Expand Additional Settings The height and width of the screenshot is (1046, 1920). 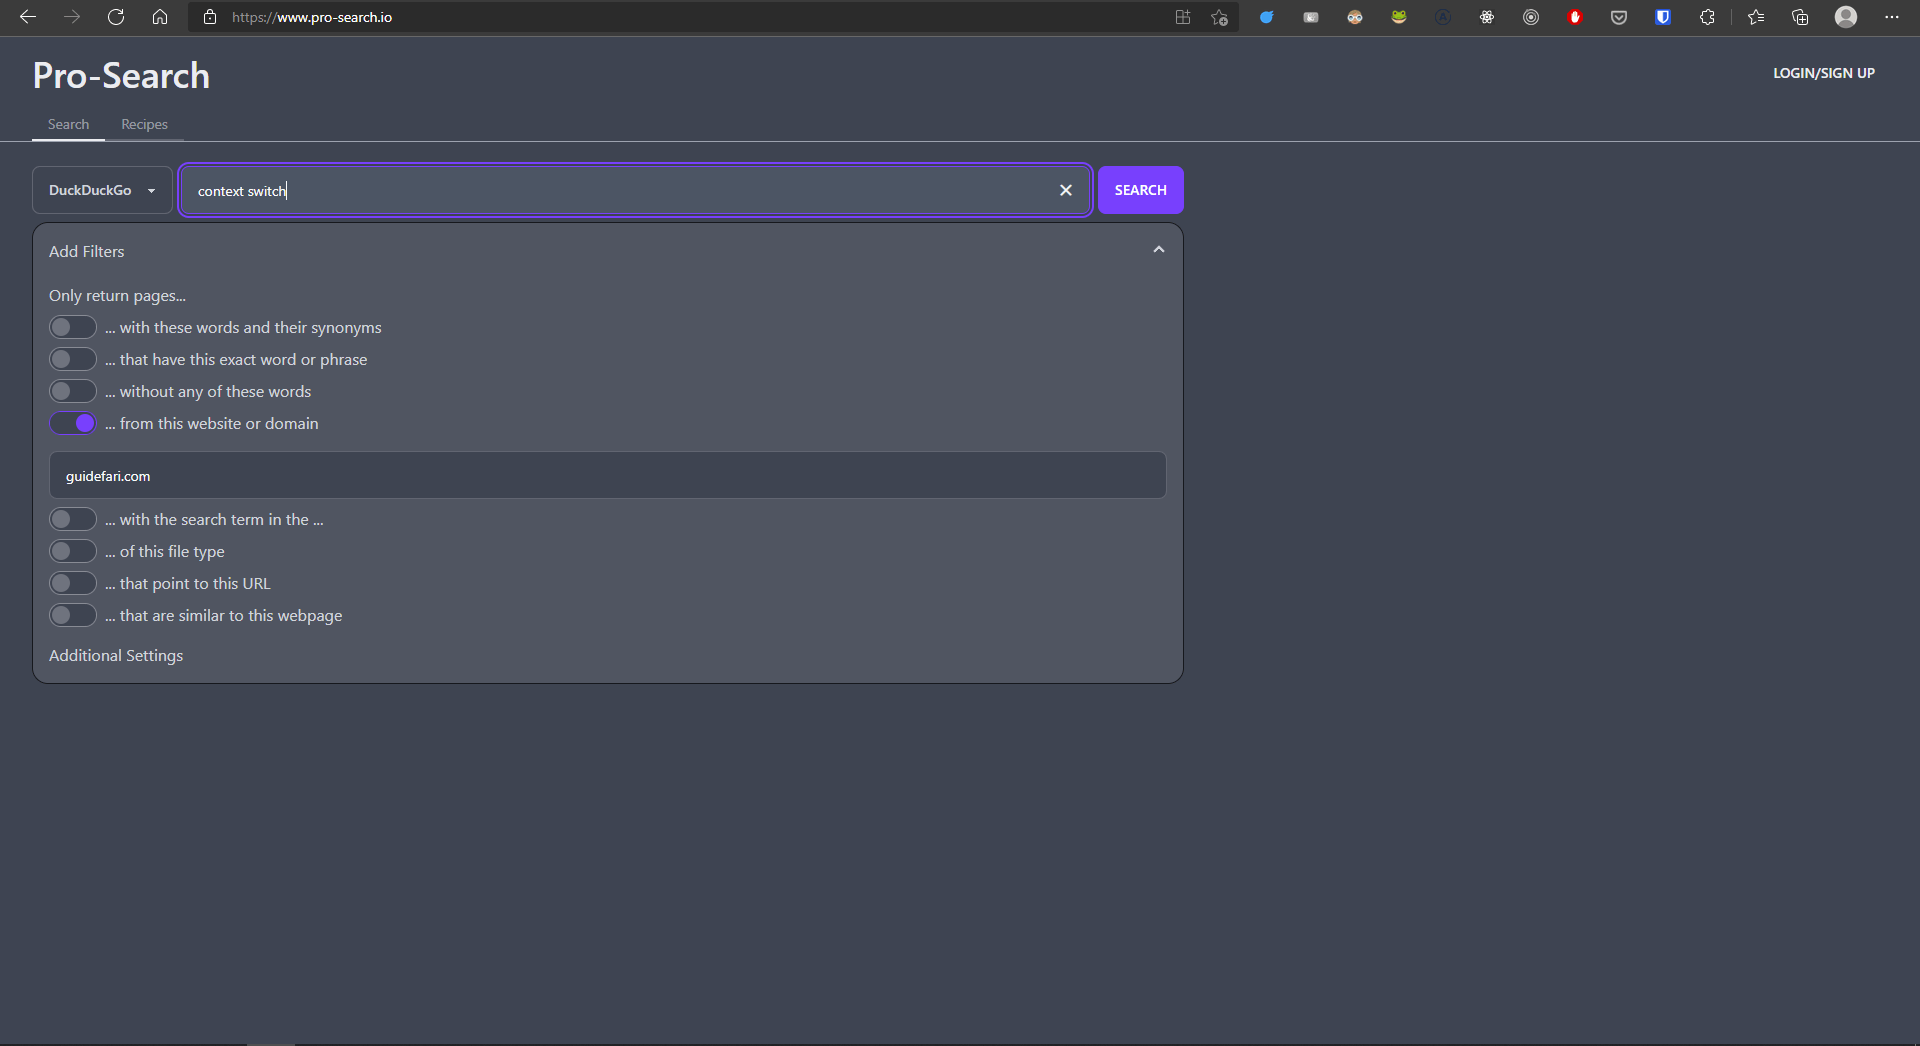[116, 655]
